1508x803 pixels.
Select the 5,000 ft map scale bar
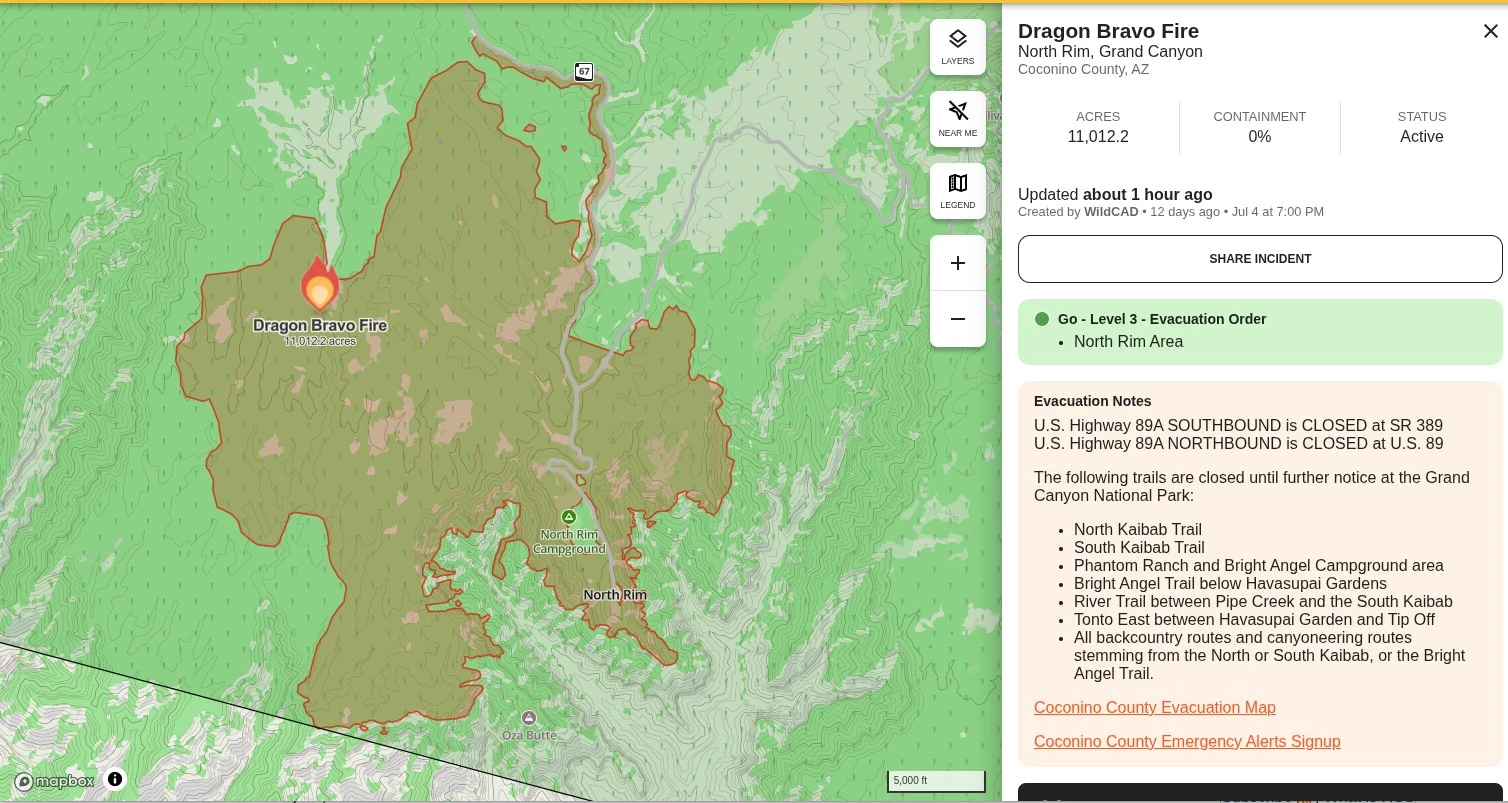point(936,781)
